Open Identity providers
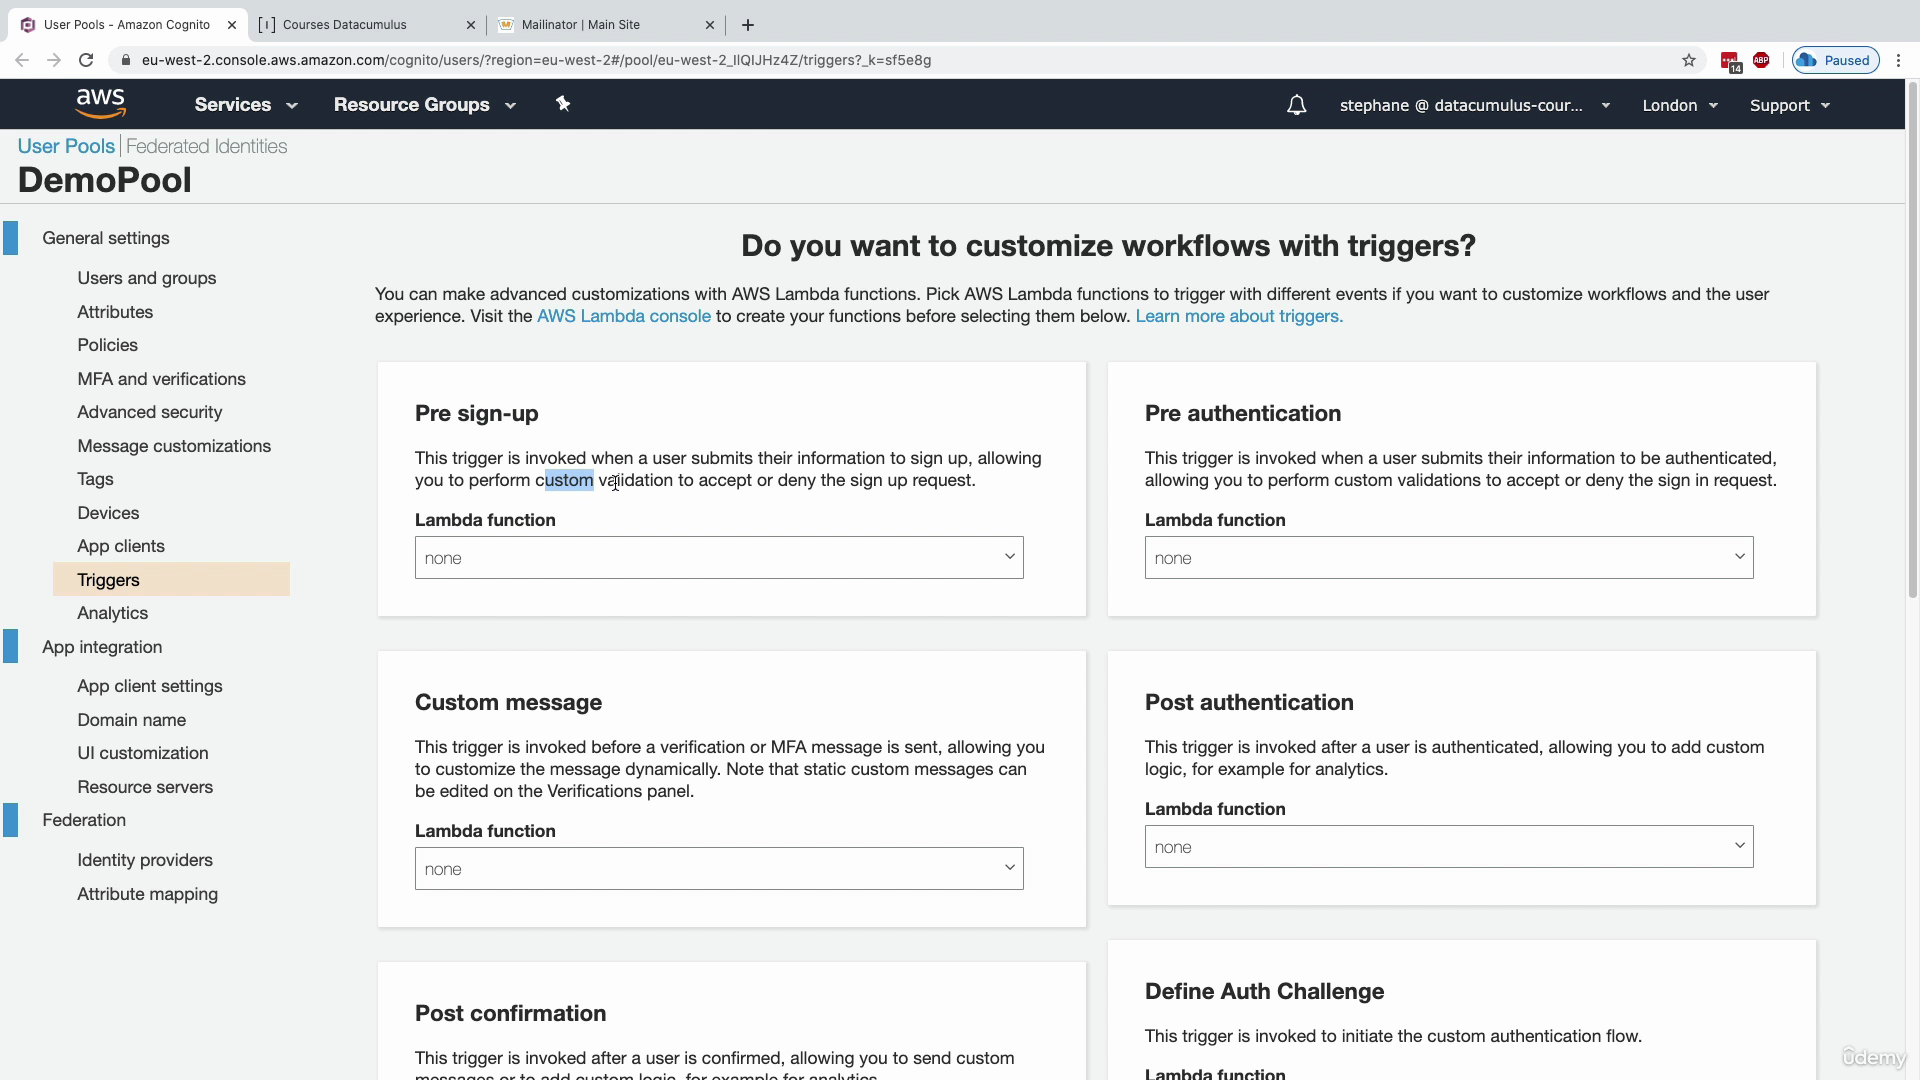This screenshot has height=1080, width=1920. tap(145, 860)
